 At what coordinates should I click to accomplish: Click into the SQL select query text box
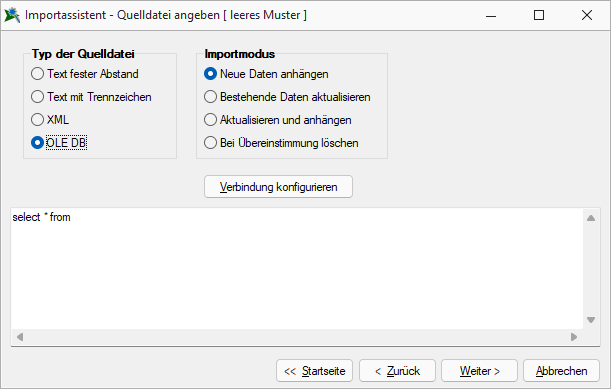(x=297, y=269)
